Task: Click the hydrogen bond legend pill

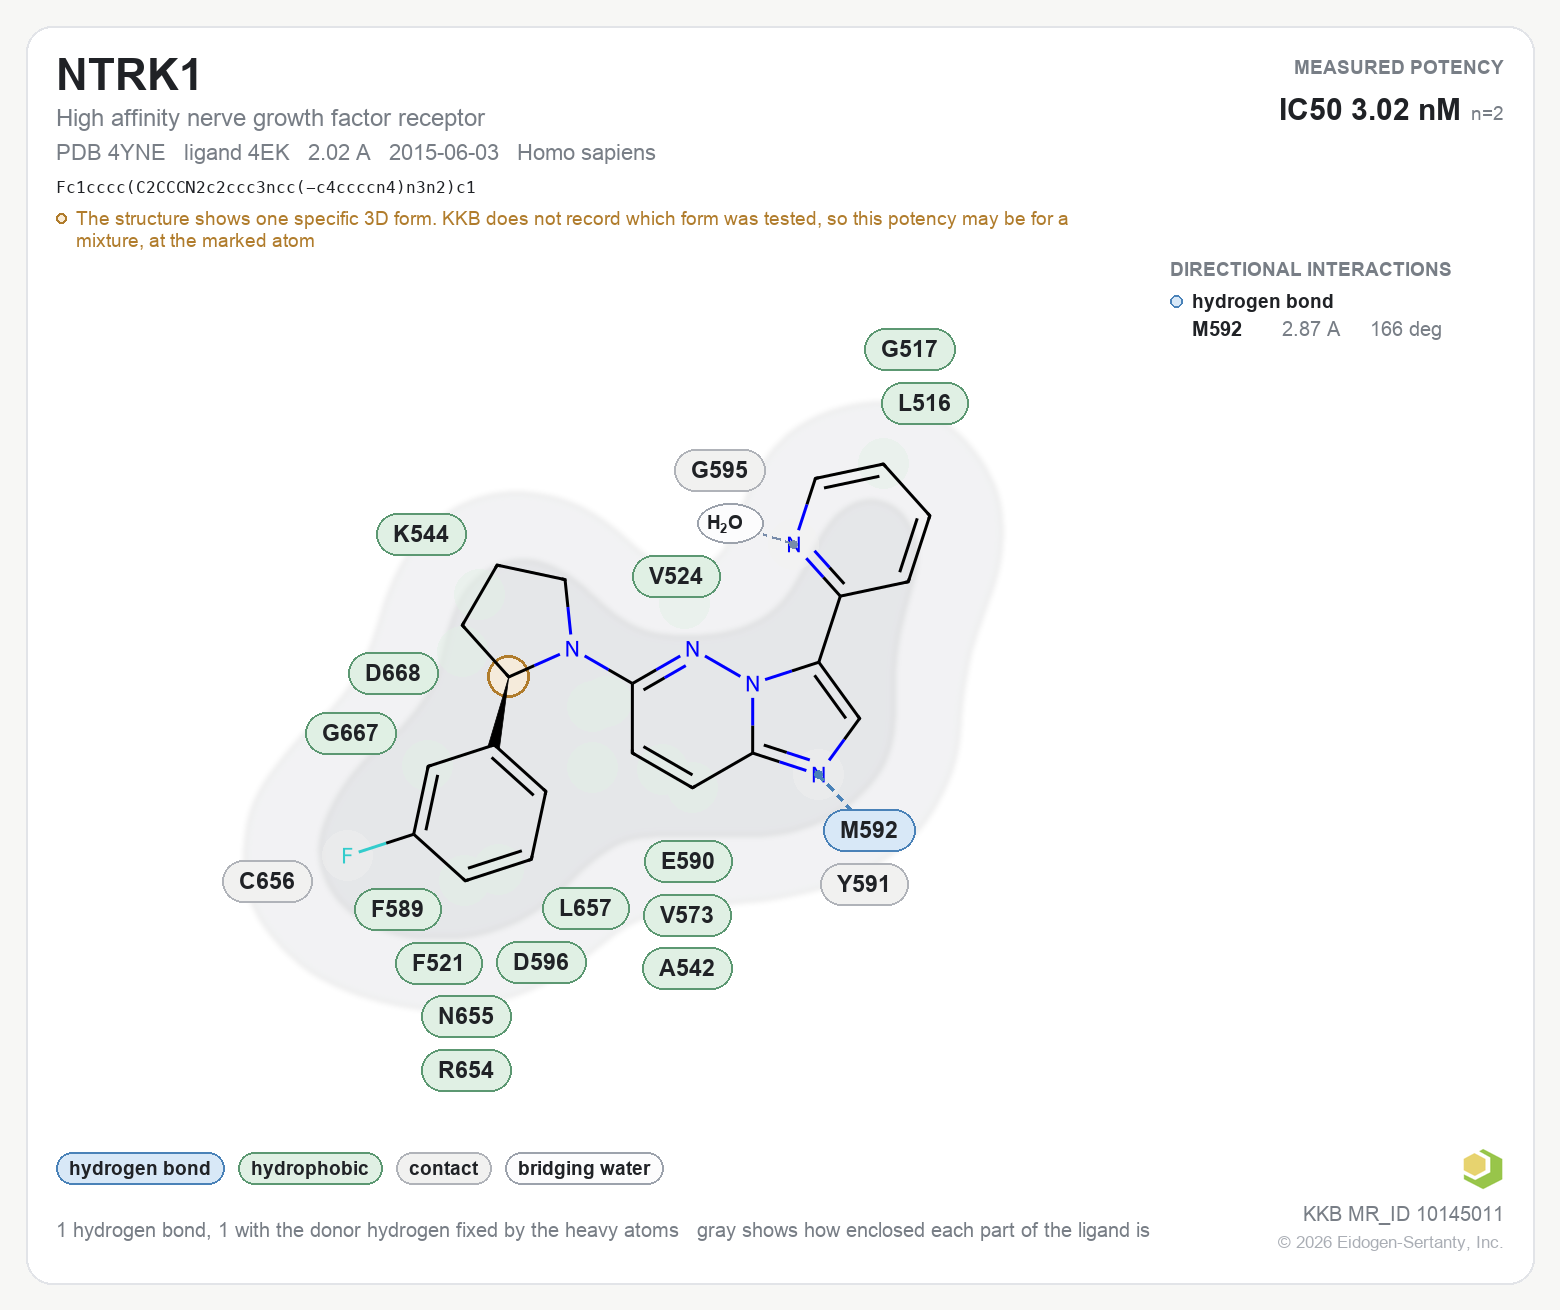Action: click(x=140, y=1168)
